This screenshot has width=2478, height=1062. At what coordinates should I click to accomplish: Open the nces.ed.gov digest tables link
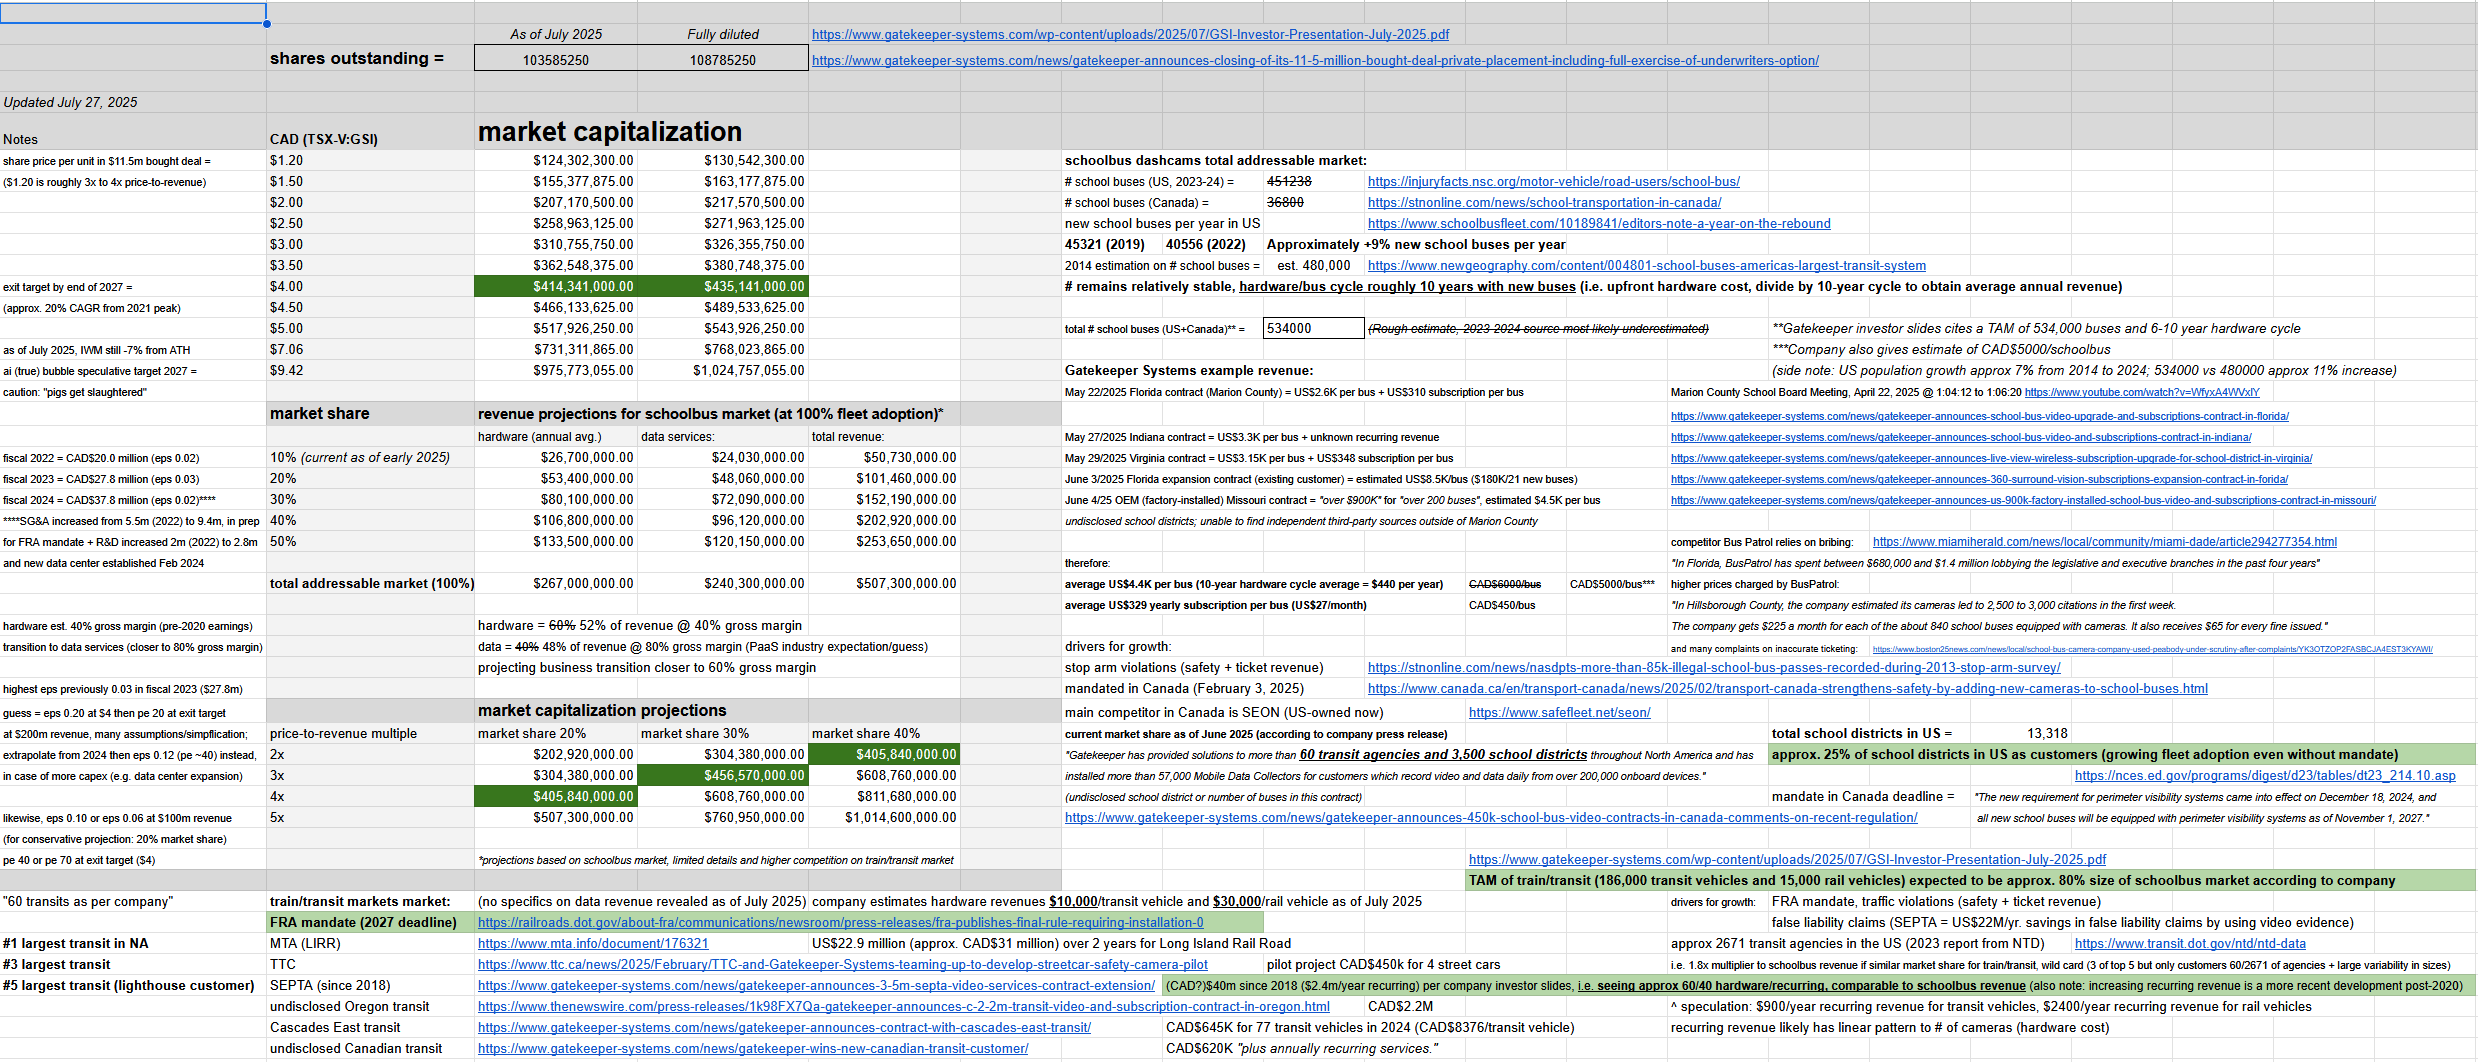click(x=2265, y=776)
